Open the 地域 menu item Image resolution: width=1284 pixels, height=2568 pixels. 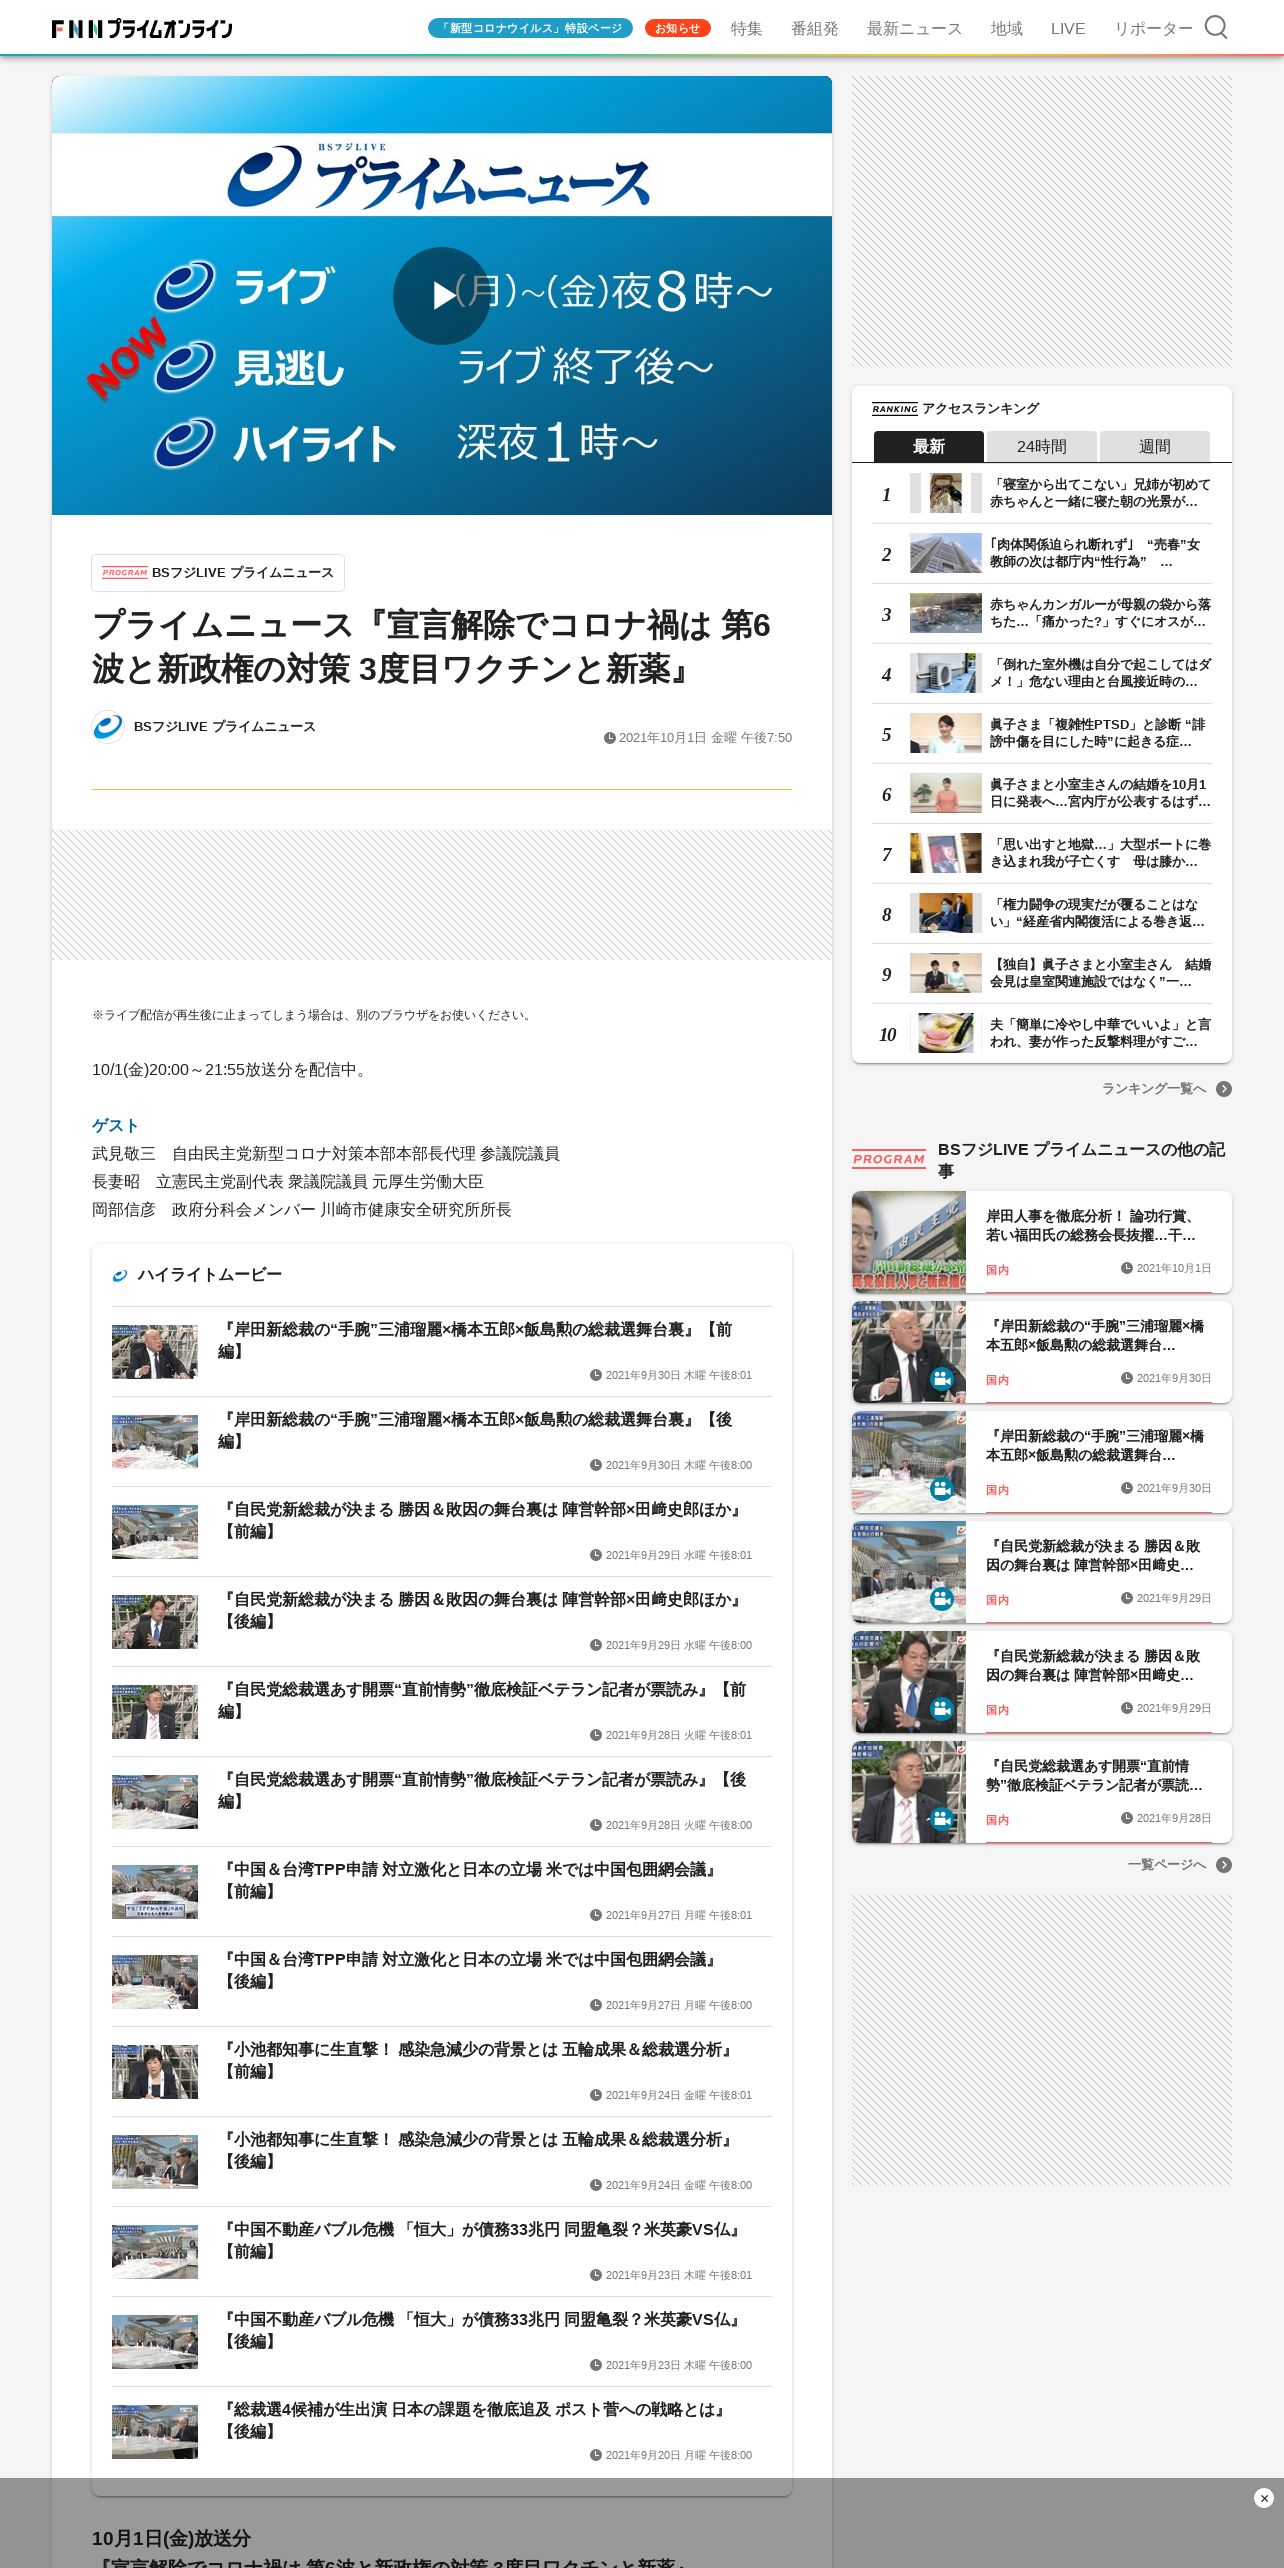(x=1007, y=29)
